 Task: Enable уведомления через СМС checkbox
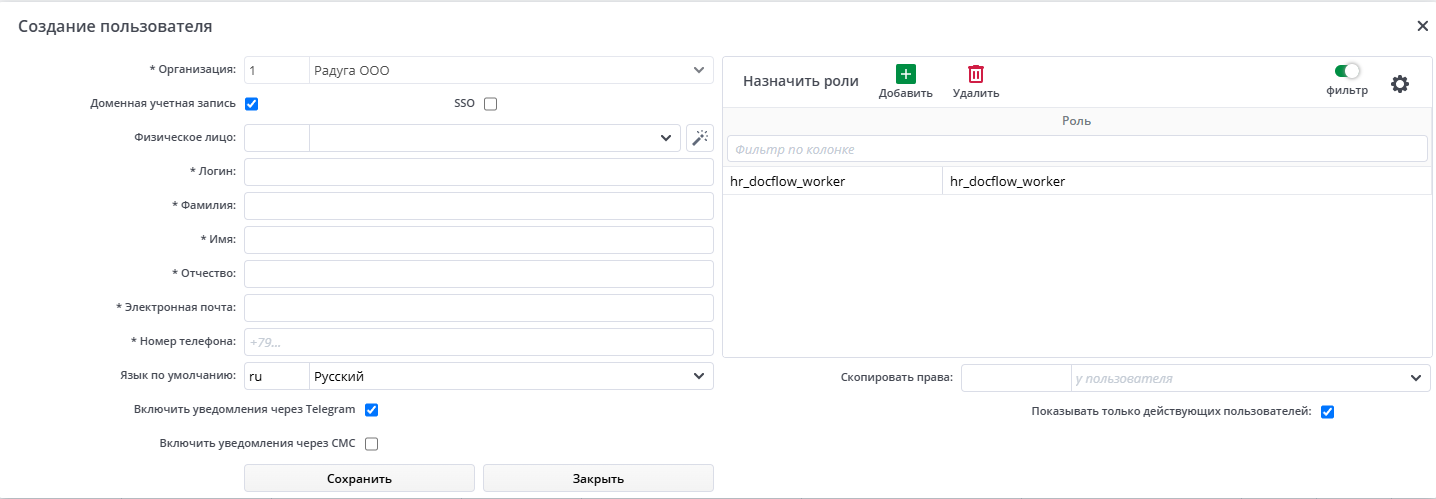coord(371,443)
